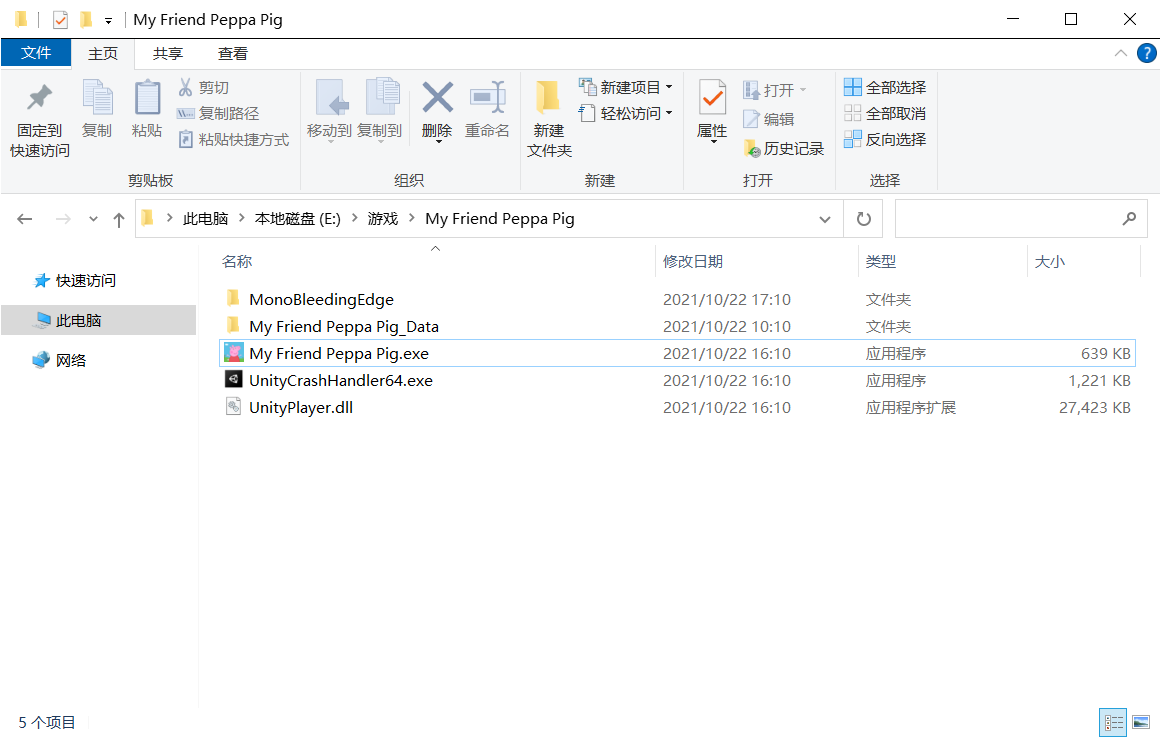This screenshot has width=1161, height=738.
Task: Click the Paste (粘贴) clipboard icon
Action: tap(147, 98)
